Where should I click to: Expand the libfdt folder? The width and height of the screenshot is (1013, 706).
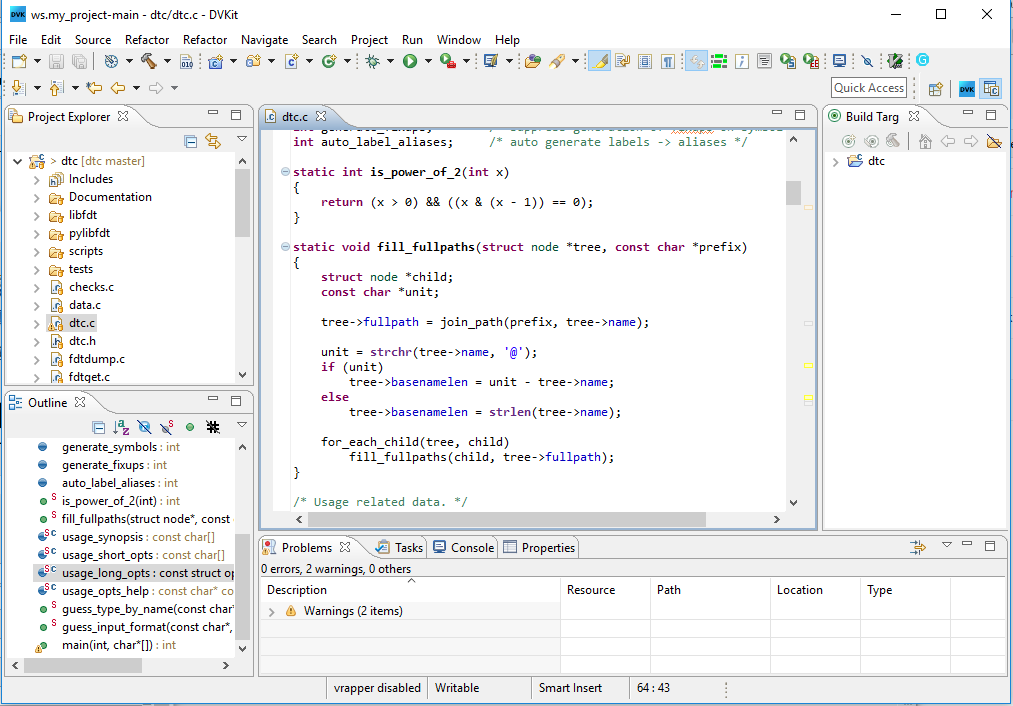pyautogui.click(x=37, y=216)
